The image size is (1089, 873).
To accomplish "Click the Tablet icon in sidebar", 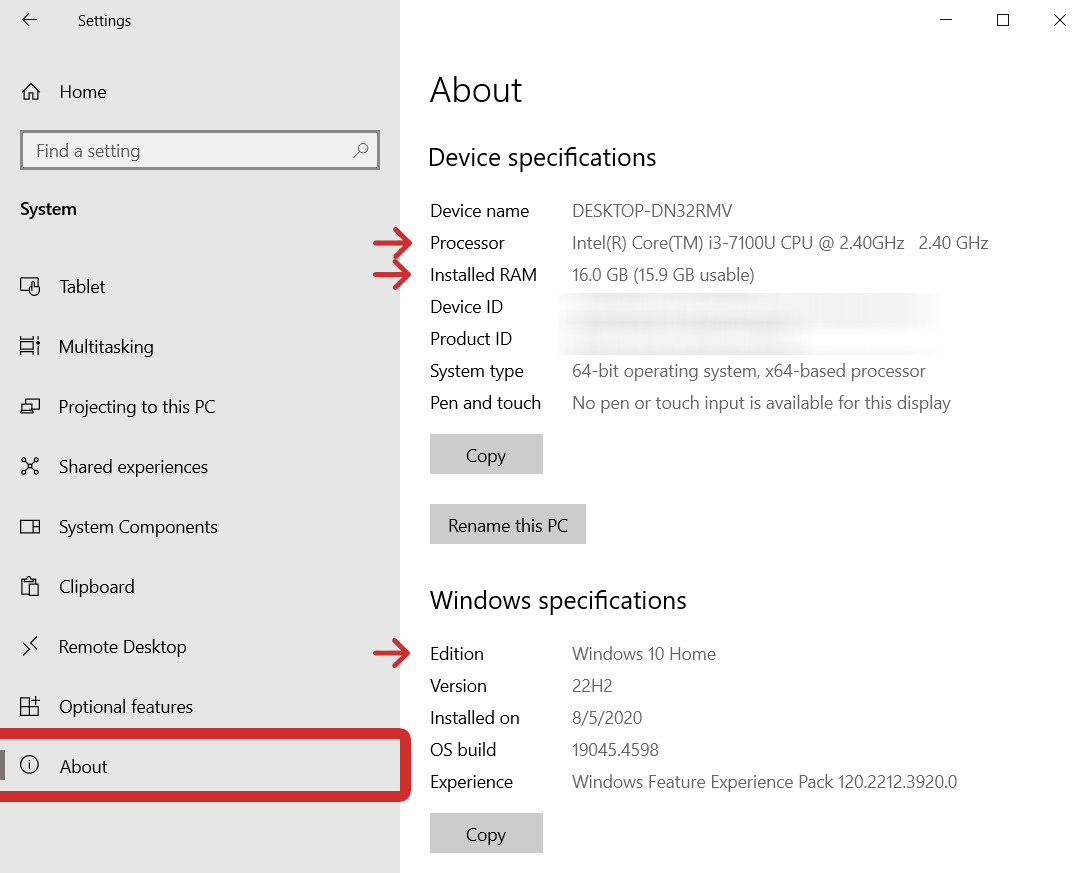I will pyautogui.click(x=30, y=287).
